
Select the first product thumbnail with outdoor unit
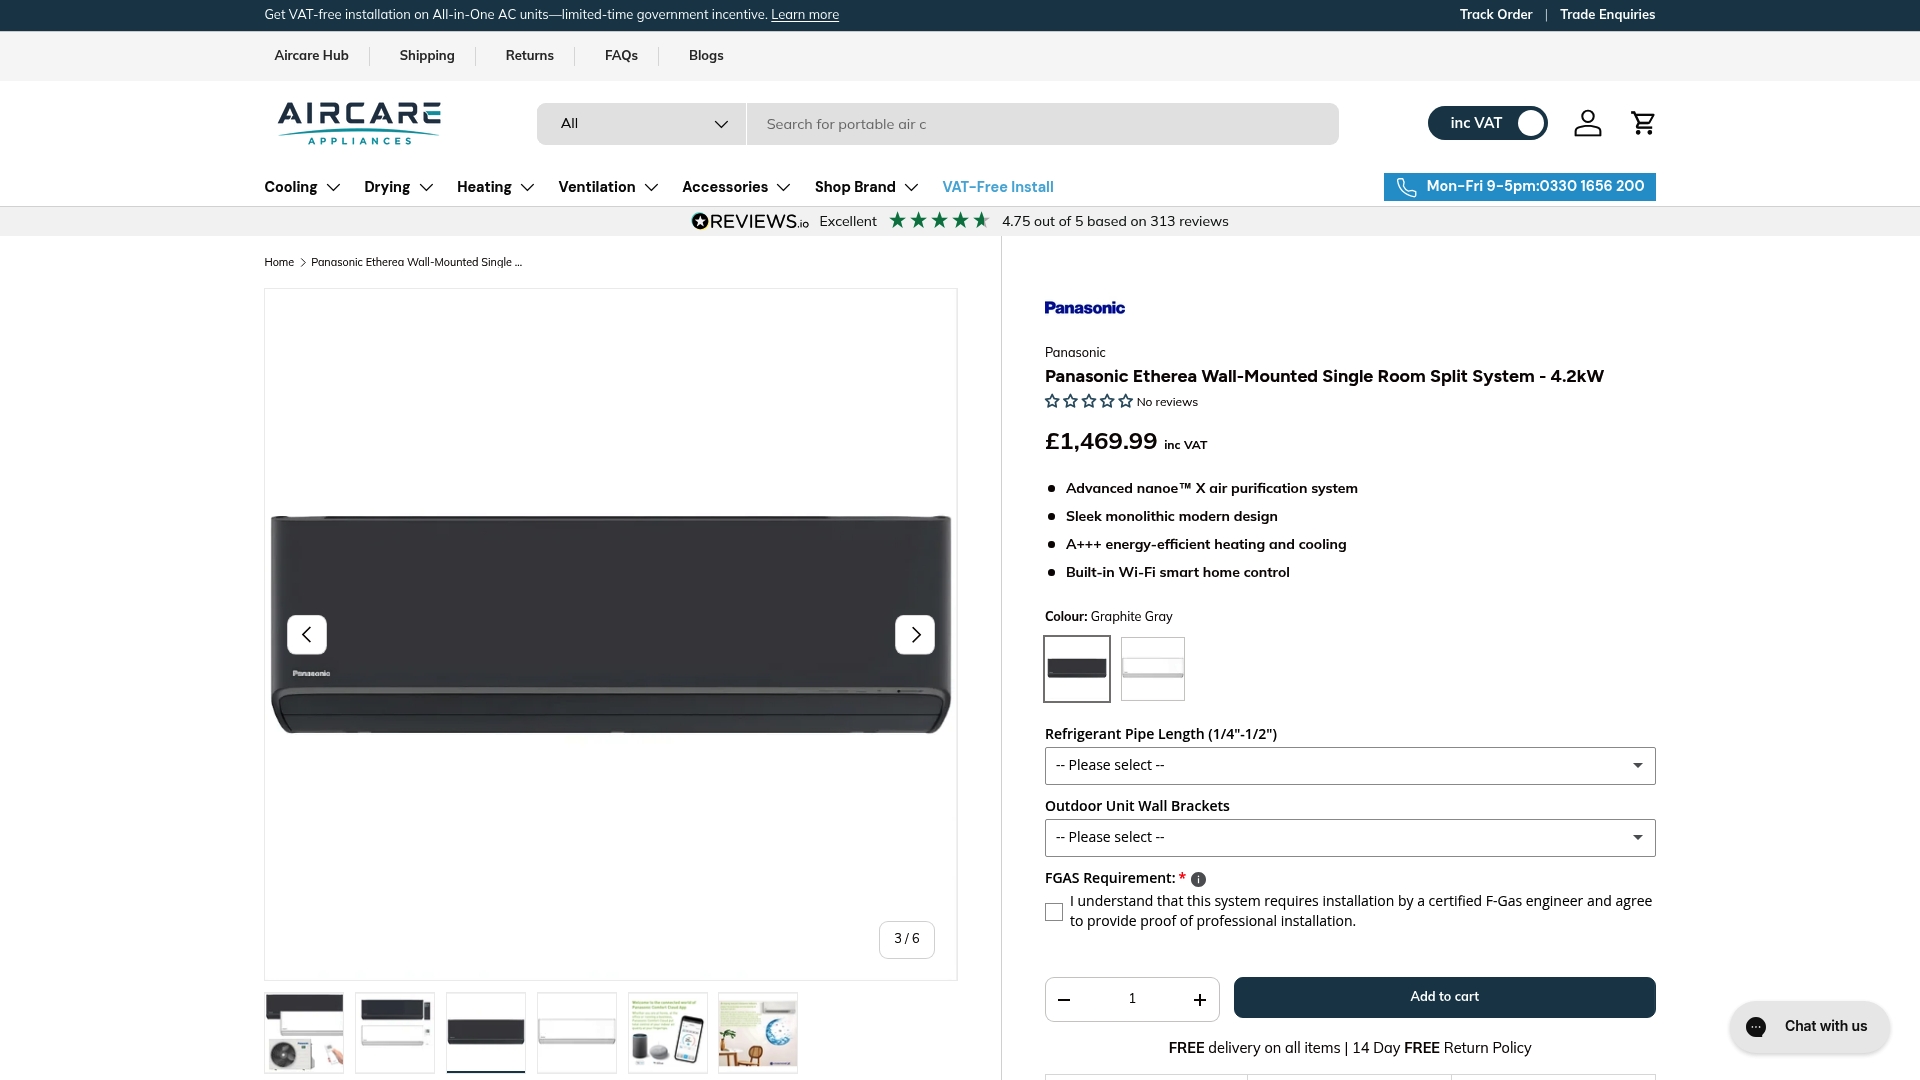pos(304,1033)
